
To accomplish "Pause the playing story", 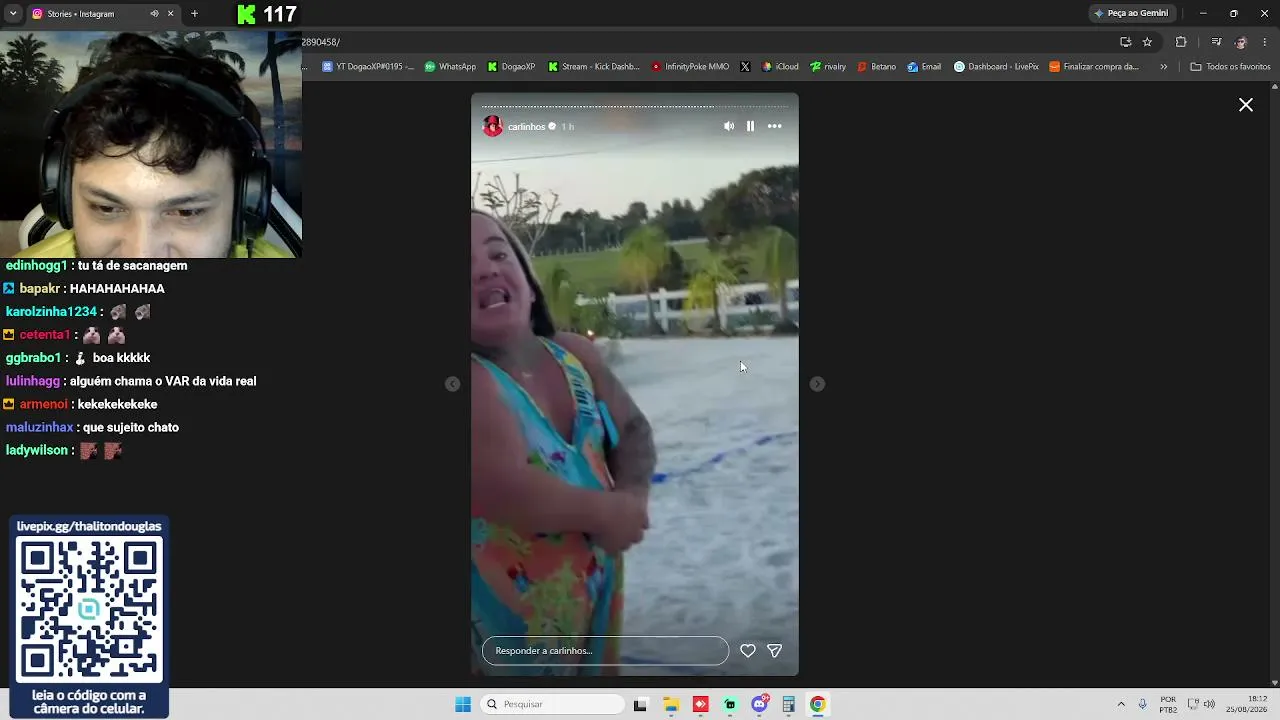I will [x=750, y=126].
